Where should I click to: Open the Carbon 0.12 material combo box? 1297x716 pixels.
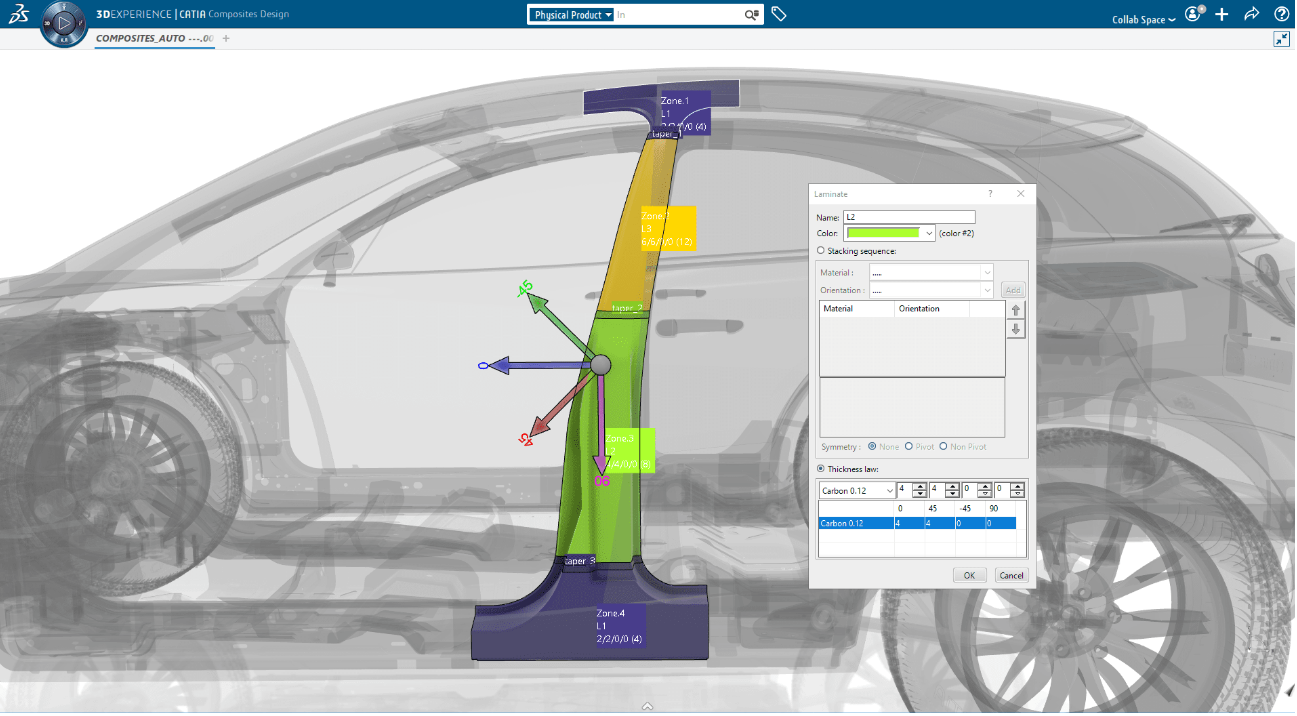(x=857, y=490)
